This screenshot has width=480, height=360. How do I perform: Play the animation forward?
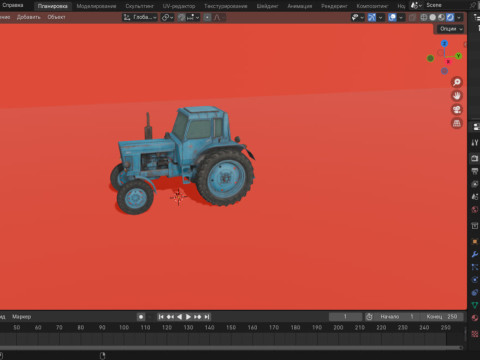188,317
